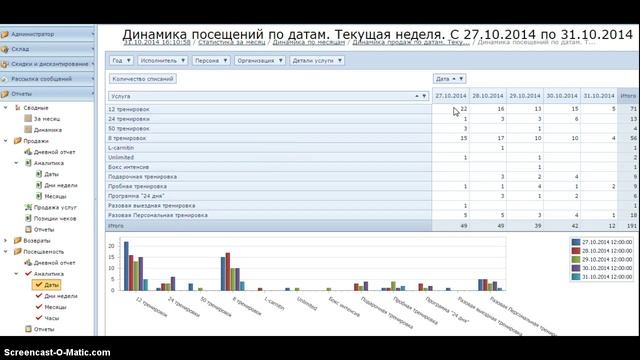
Task: Click the 12 тренировок row label
Action: [x=129, y=109]
